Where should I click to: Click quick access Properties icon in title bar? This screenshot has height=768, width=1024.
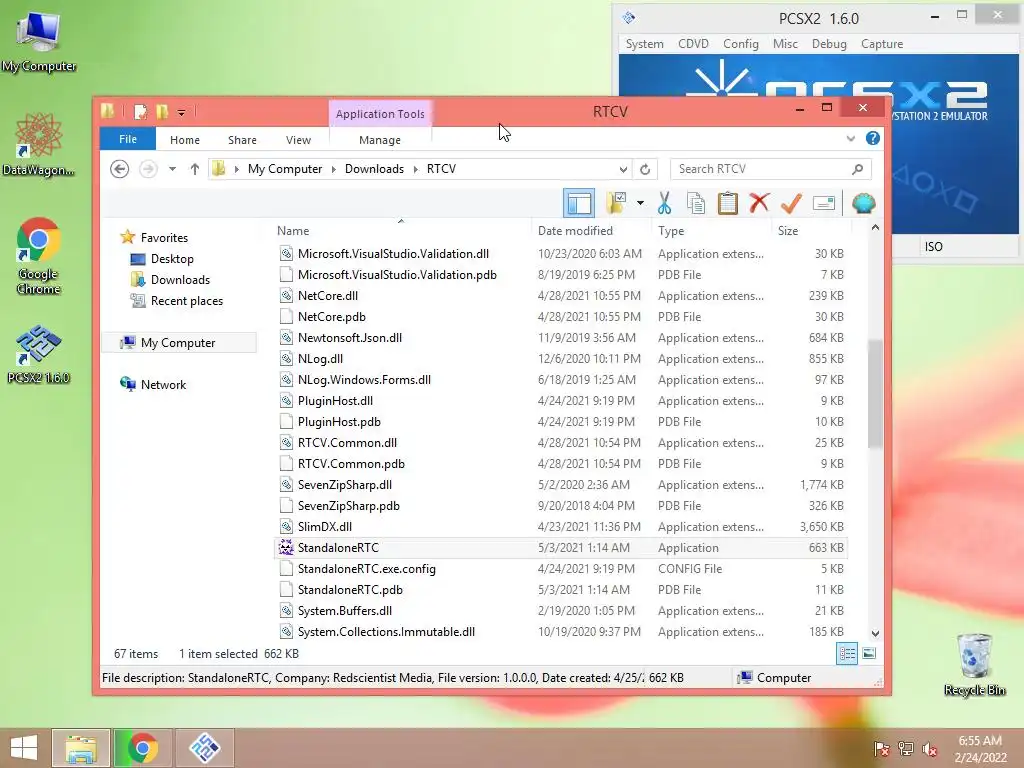[140, 112]
